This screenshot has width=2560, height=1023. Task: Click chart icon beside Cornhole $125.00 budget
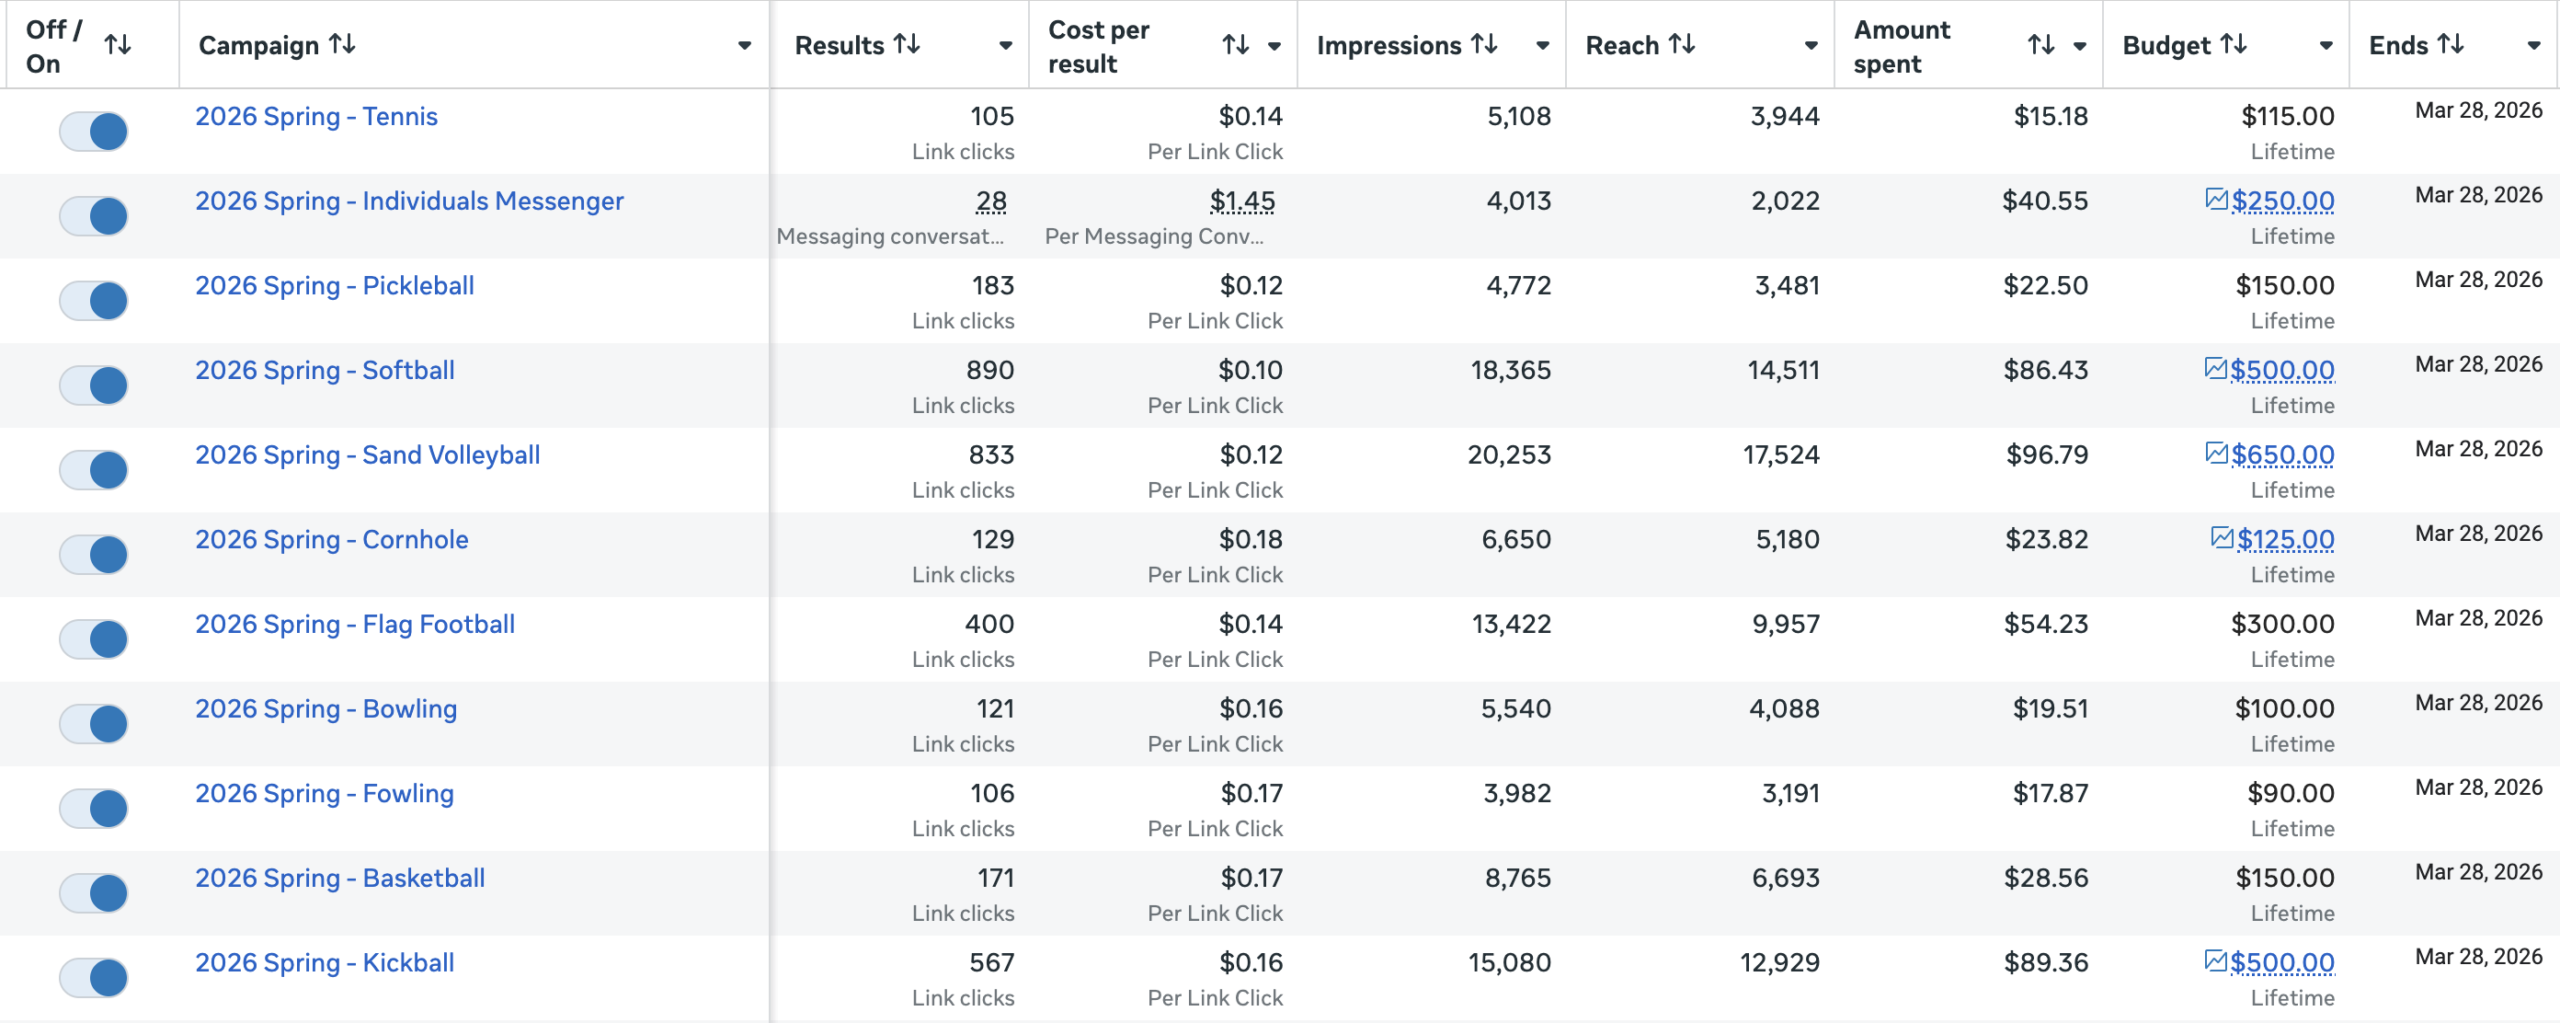(2221, 538)
